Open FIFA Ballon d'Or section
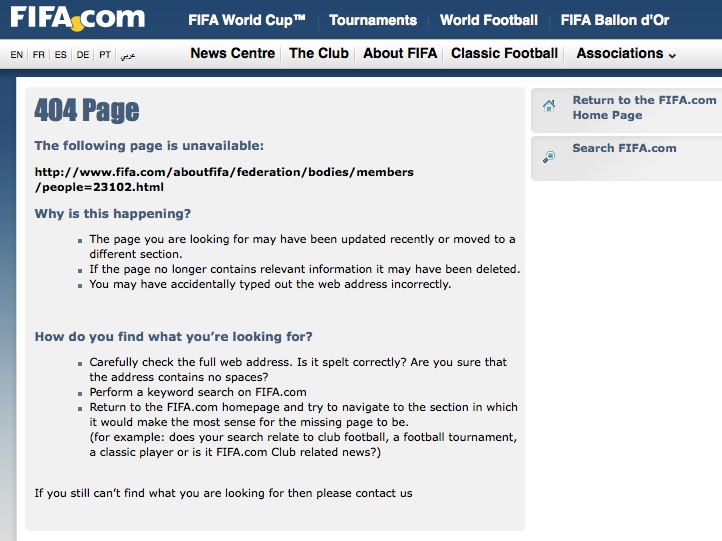 615,20
